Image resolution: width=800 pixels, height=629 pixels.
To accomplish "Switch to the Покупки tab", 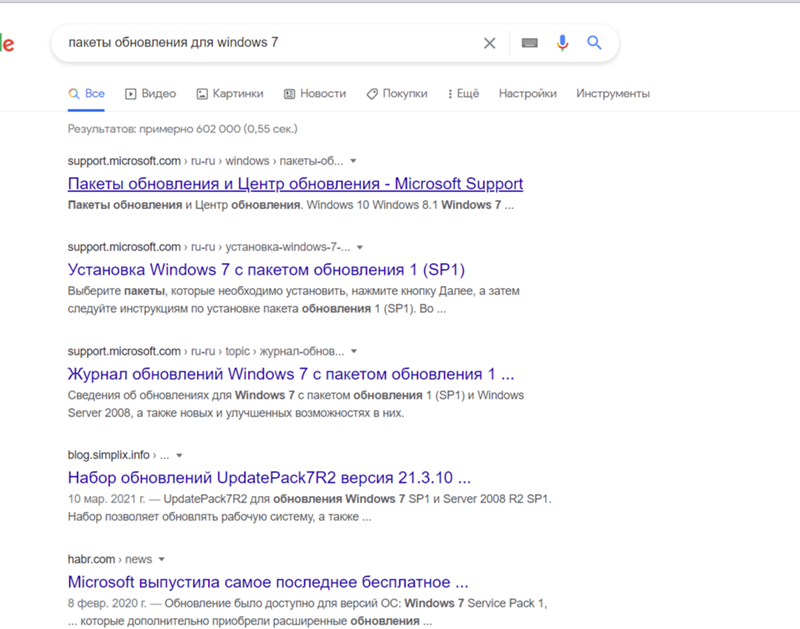I will tap(397, 94).
